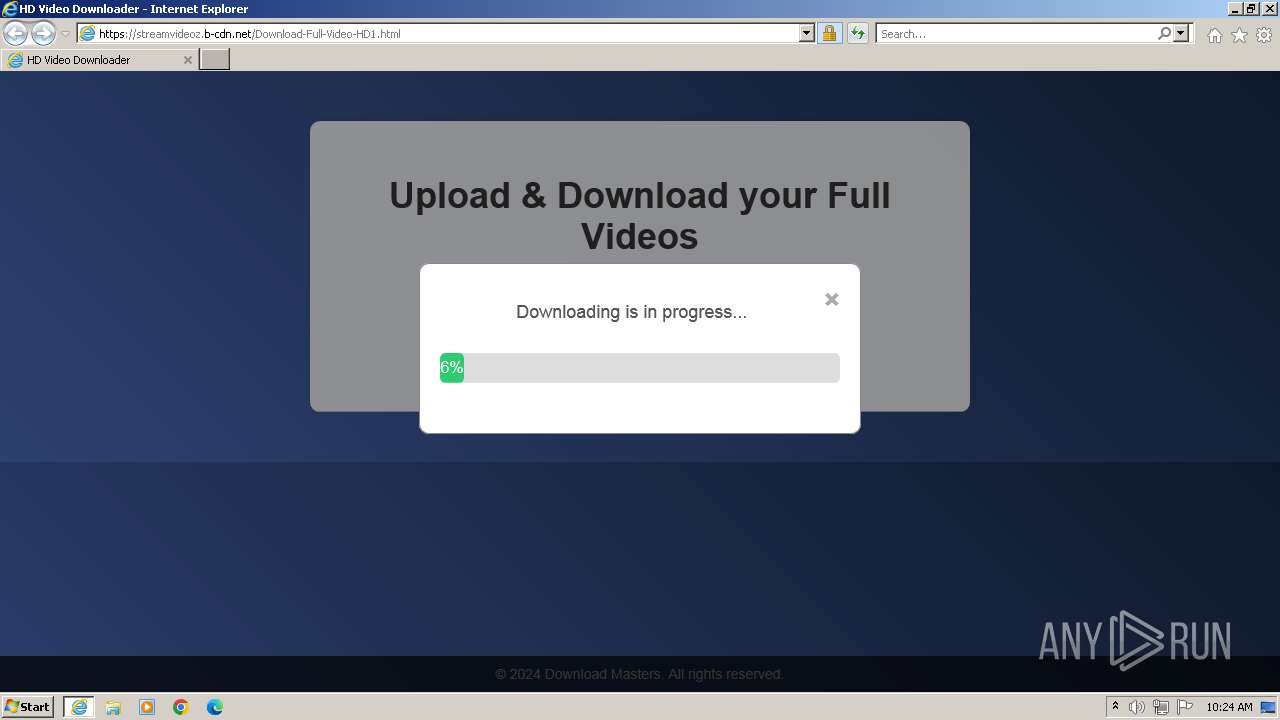Click the 10:24 AM clock
The height and width of the screenshot is (720, 1280).
pos(1229,707)
